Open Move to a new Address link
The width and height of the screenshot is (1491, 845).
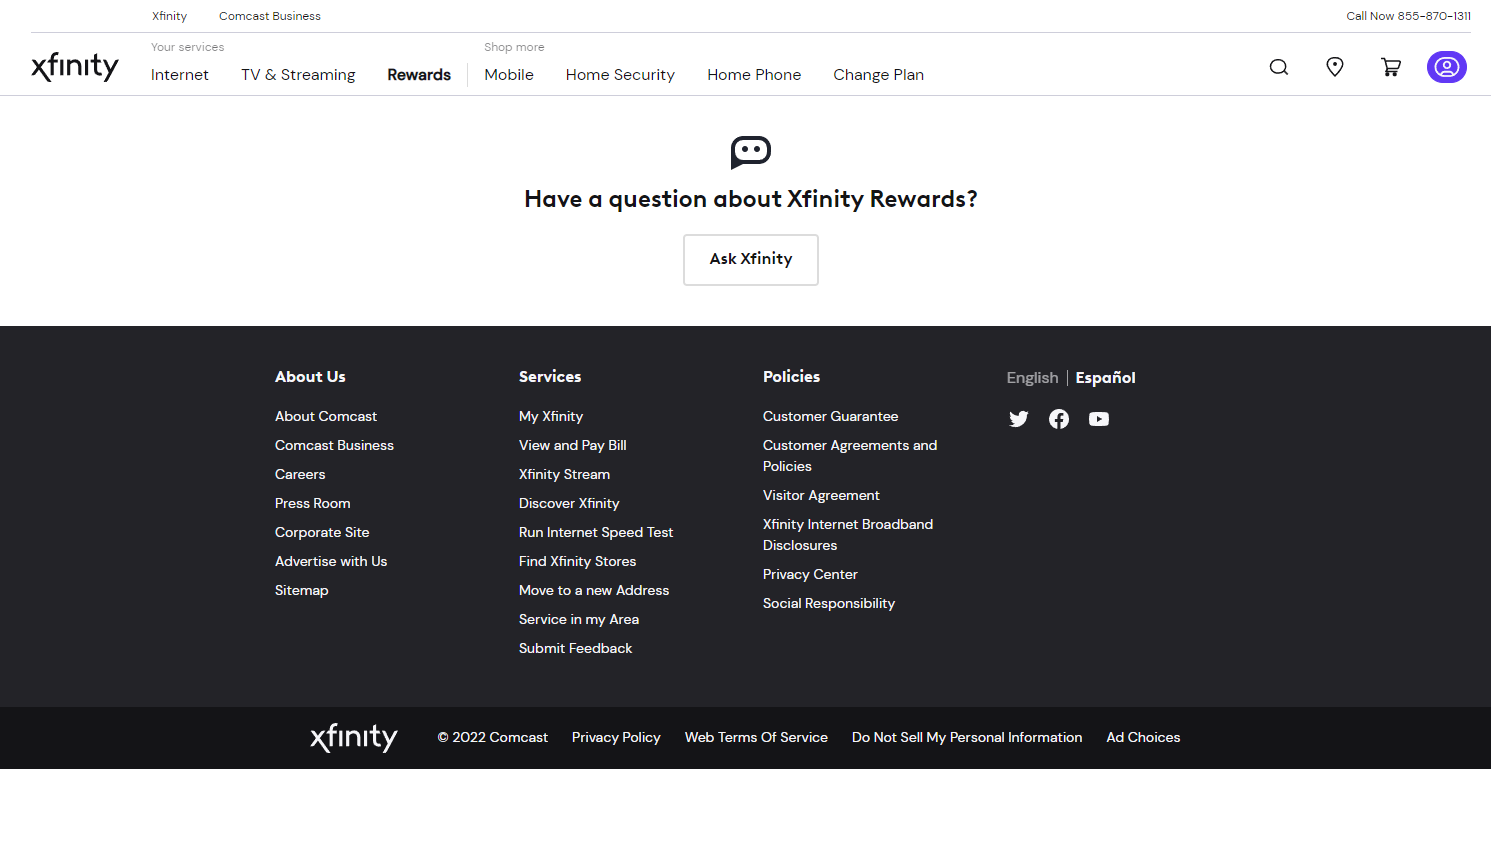594,591
